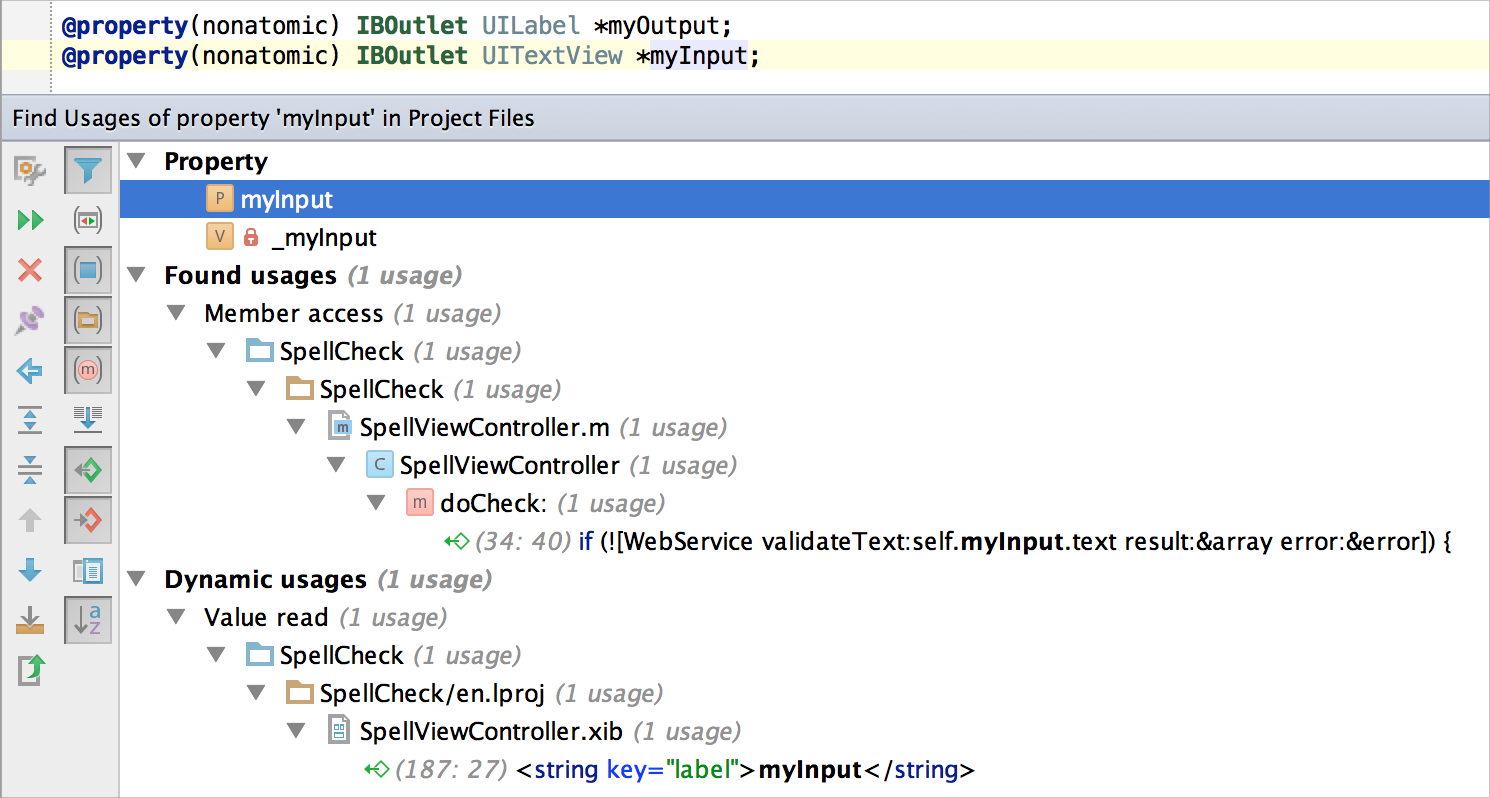The height and width of the screenshot is (798, 1490).
Task: Collapse the Found usages node
Action: (x=137, y=275)
